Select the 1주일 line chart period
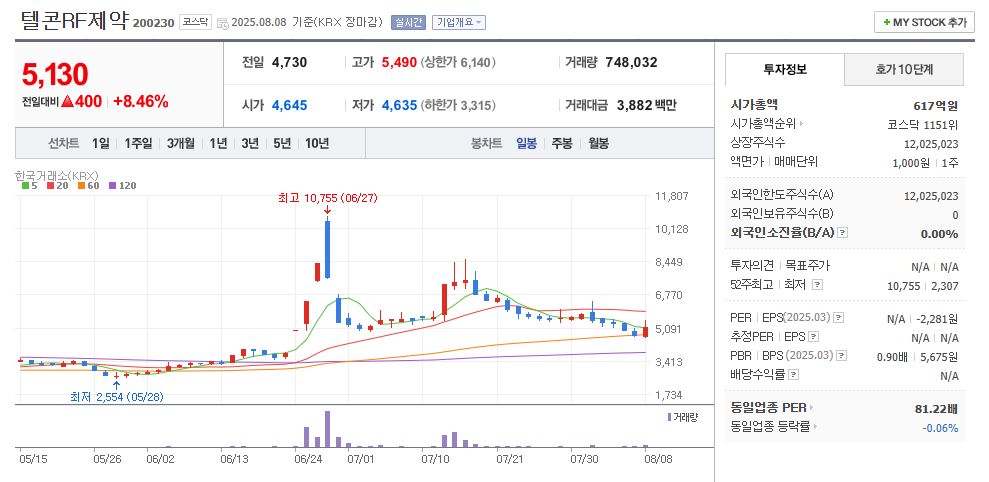This screenshot has height=482, width=989. pyautogui.click(x=138, y=143)
